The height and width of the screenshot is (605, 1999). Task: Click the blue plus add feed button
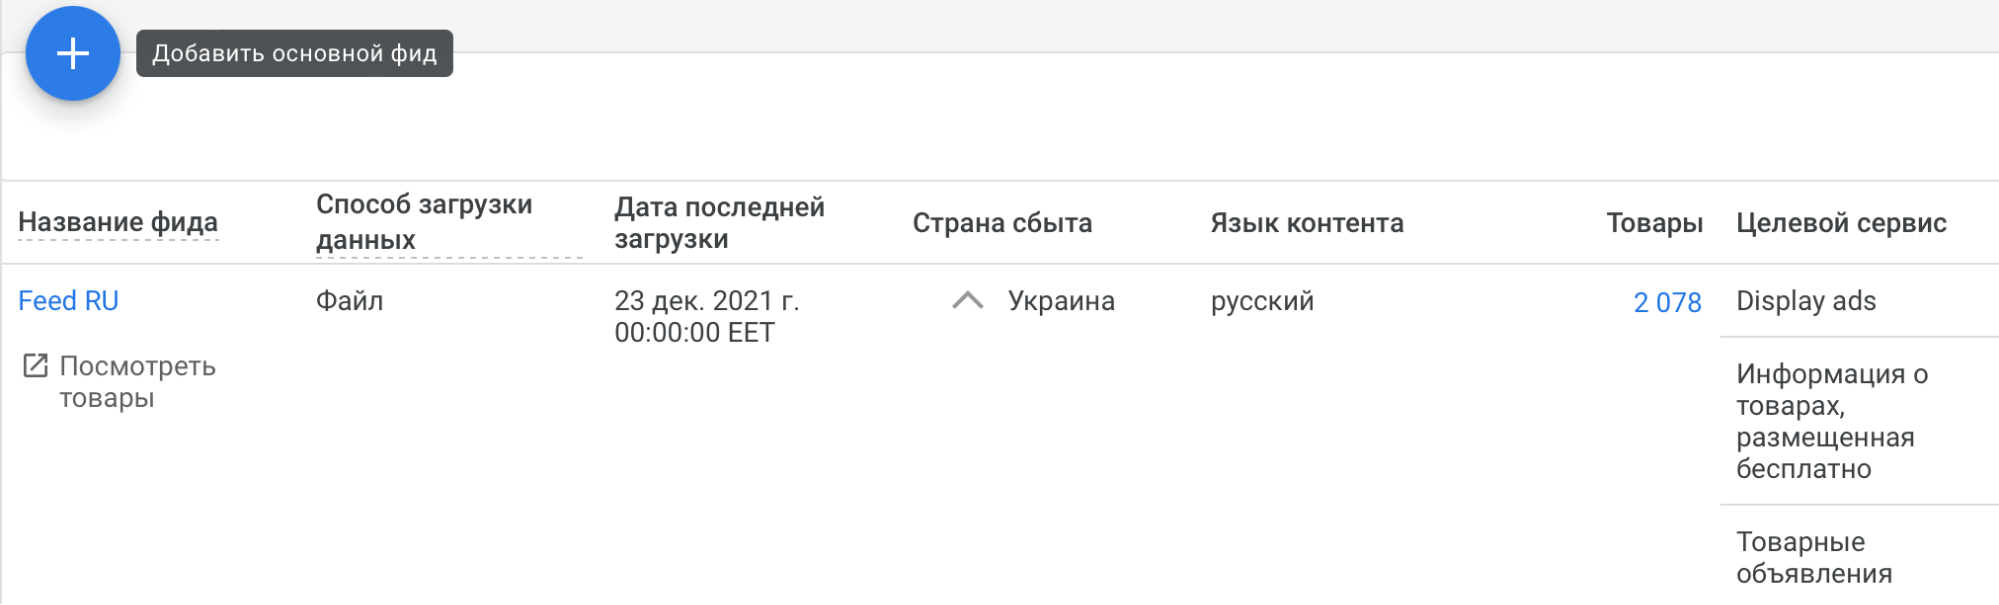click(x=73, y=54)
